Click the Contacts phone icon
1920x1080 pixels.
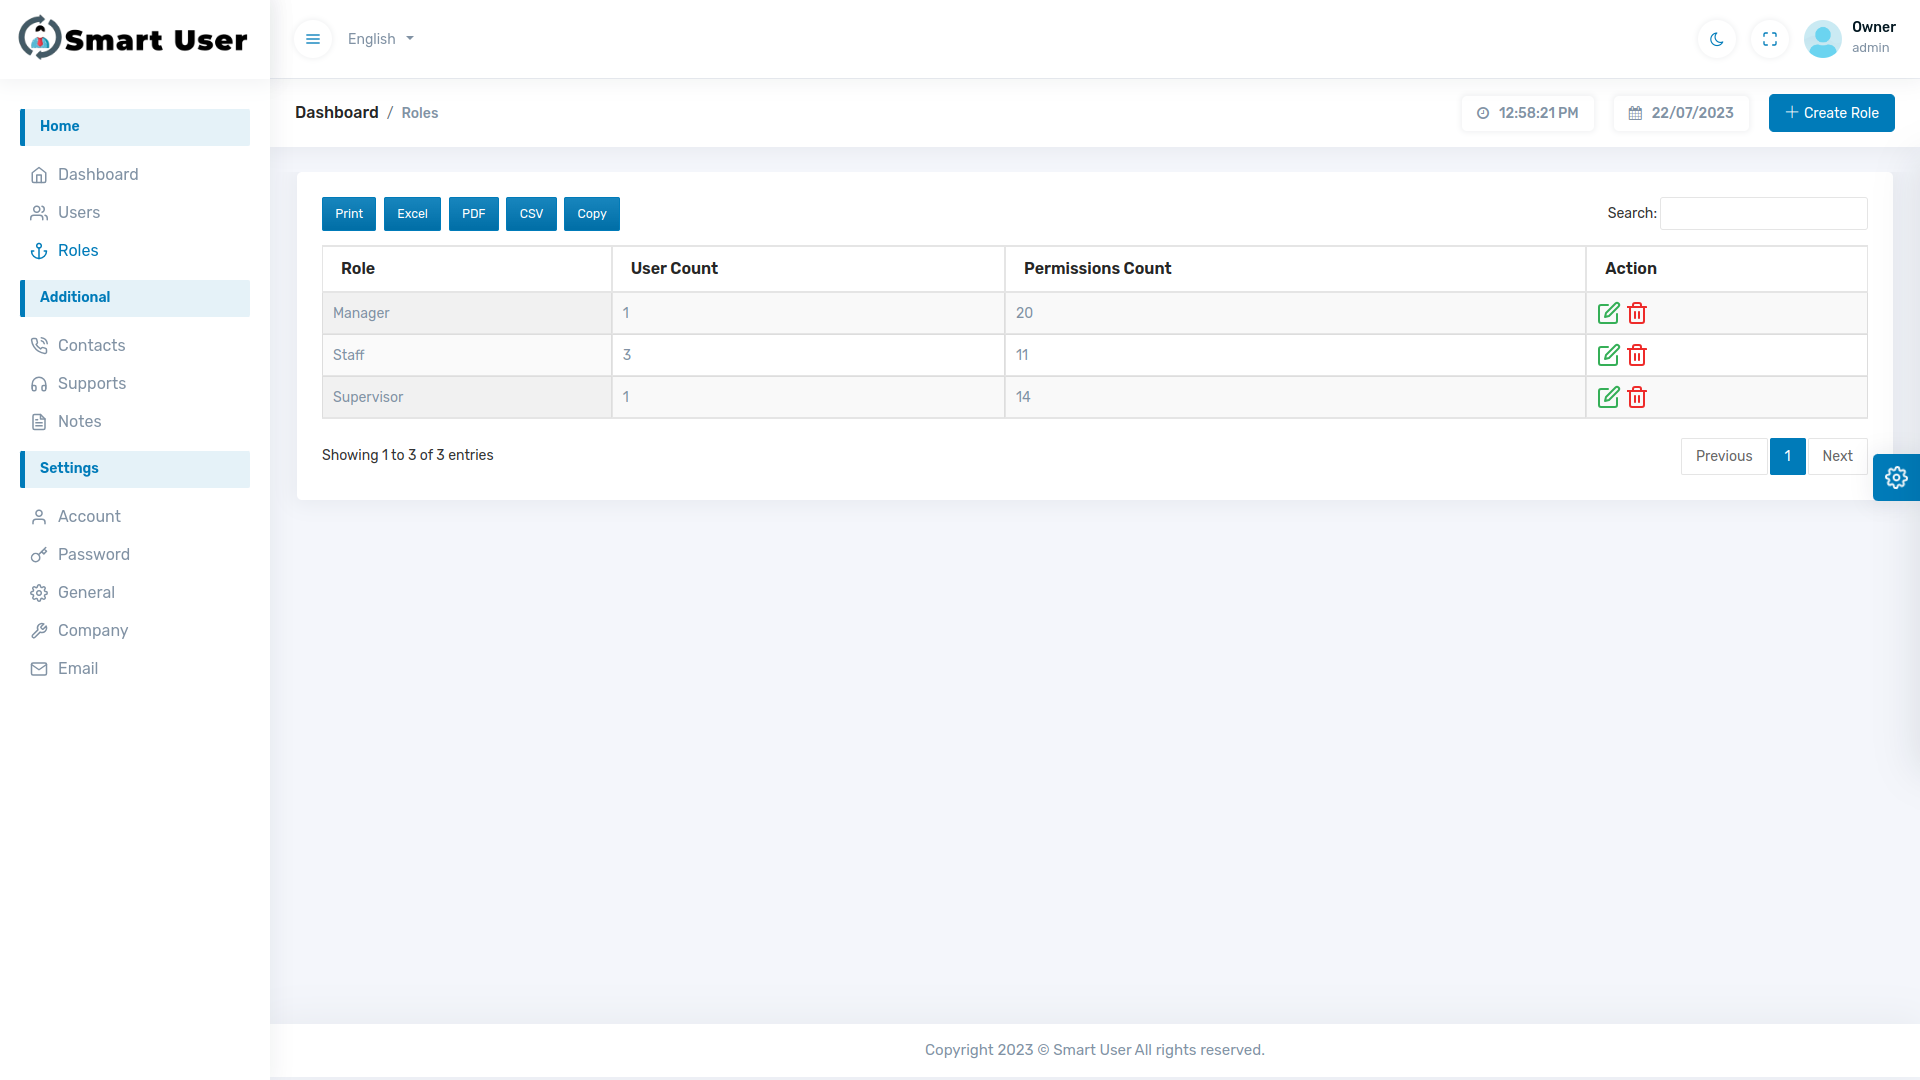coord(39,345)
